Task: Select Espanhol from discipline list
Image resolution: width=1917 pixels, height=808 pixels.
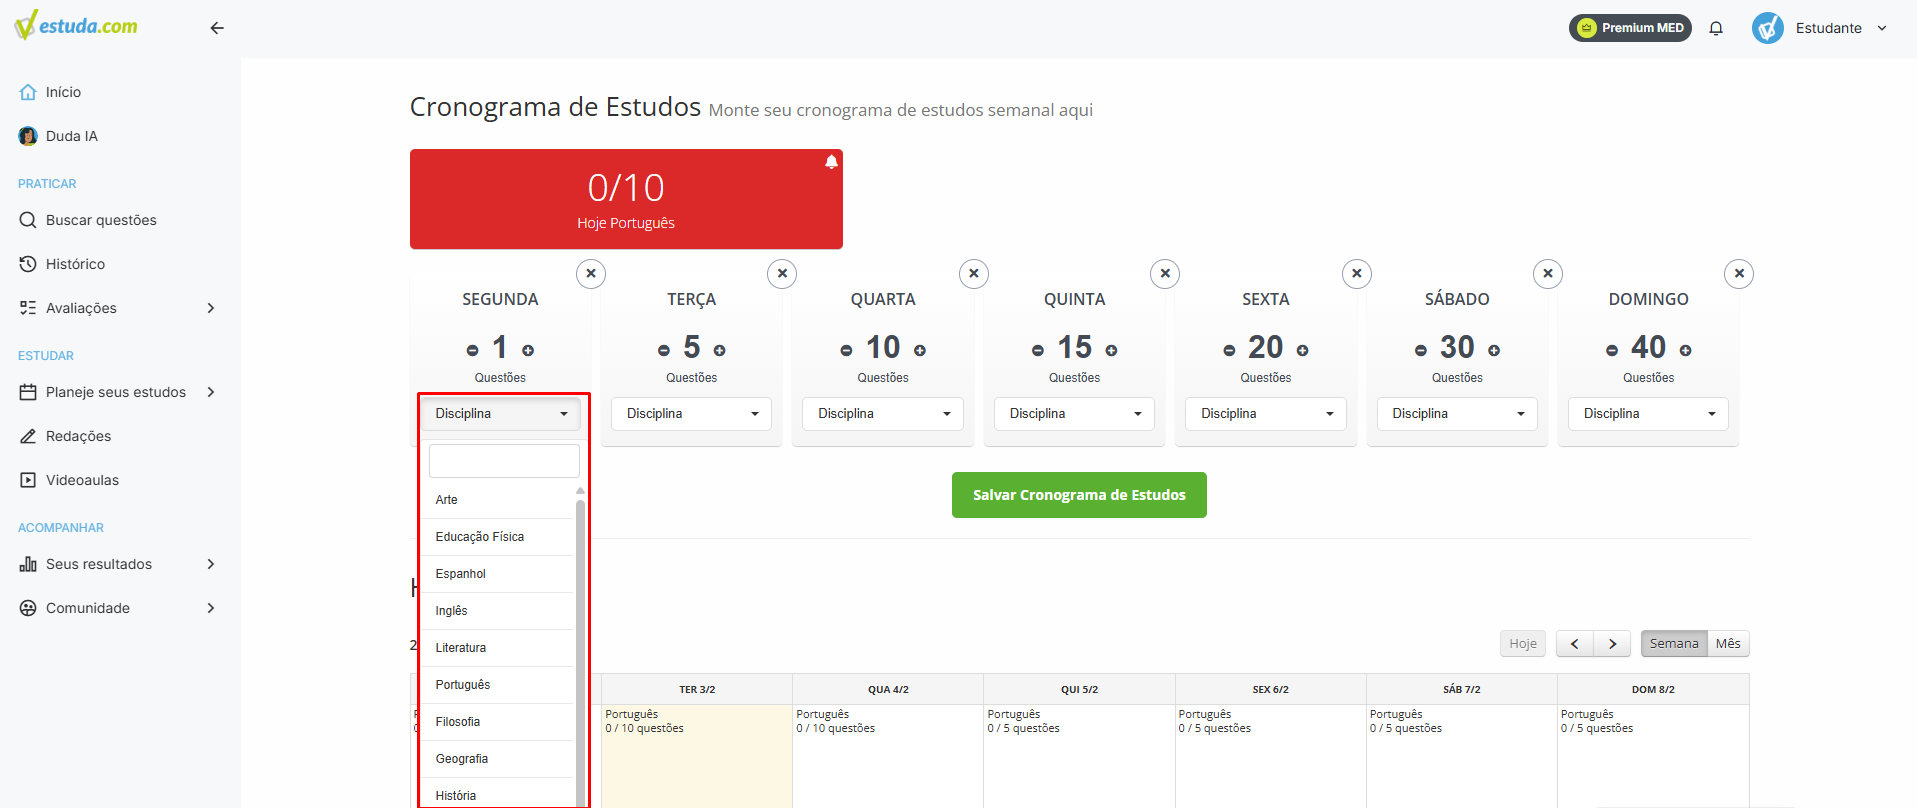Action: coord(498,574)
